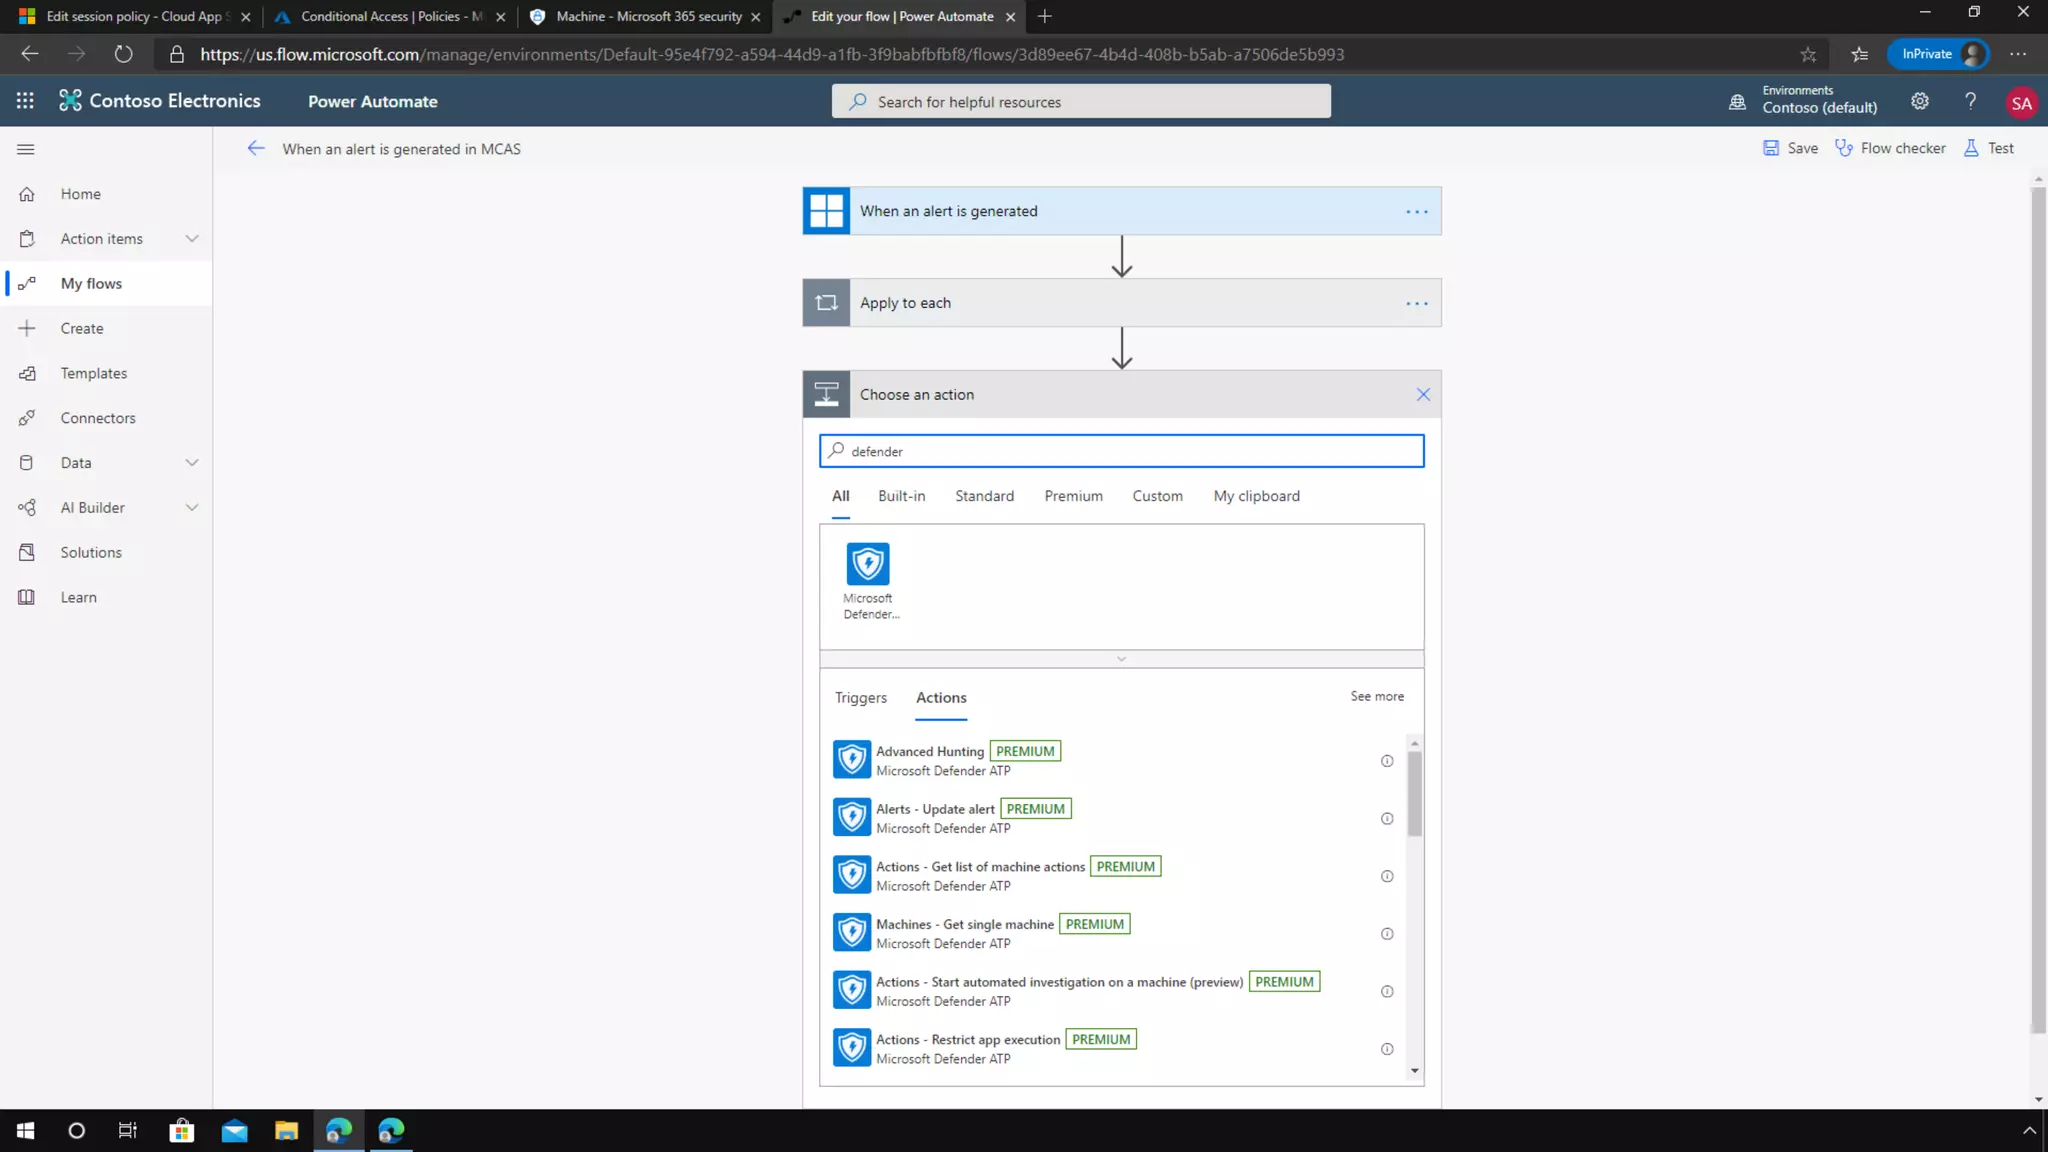Viewport: 2048px width, 1152px height.
Task: Open the SA account avatar
Action: [x=2021, y=103]
